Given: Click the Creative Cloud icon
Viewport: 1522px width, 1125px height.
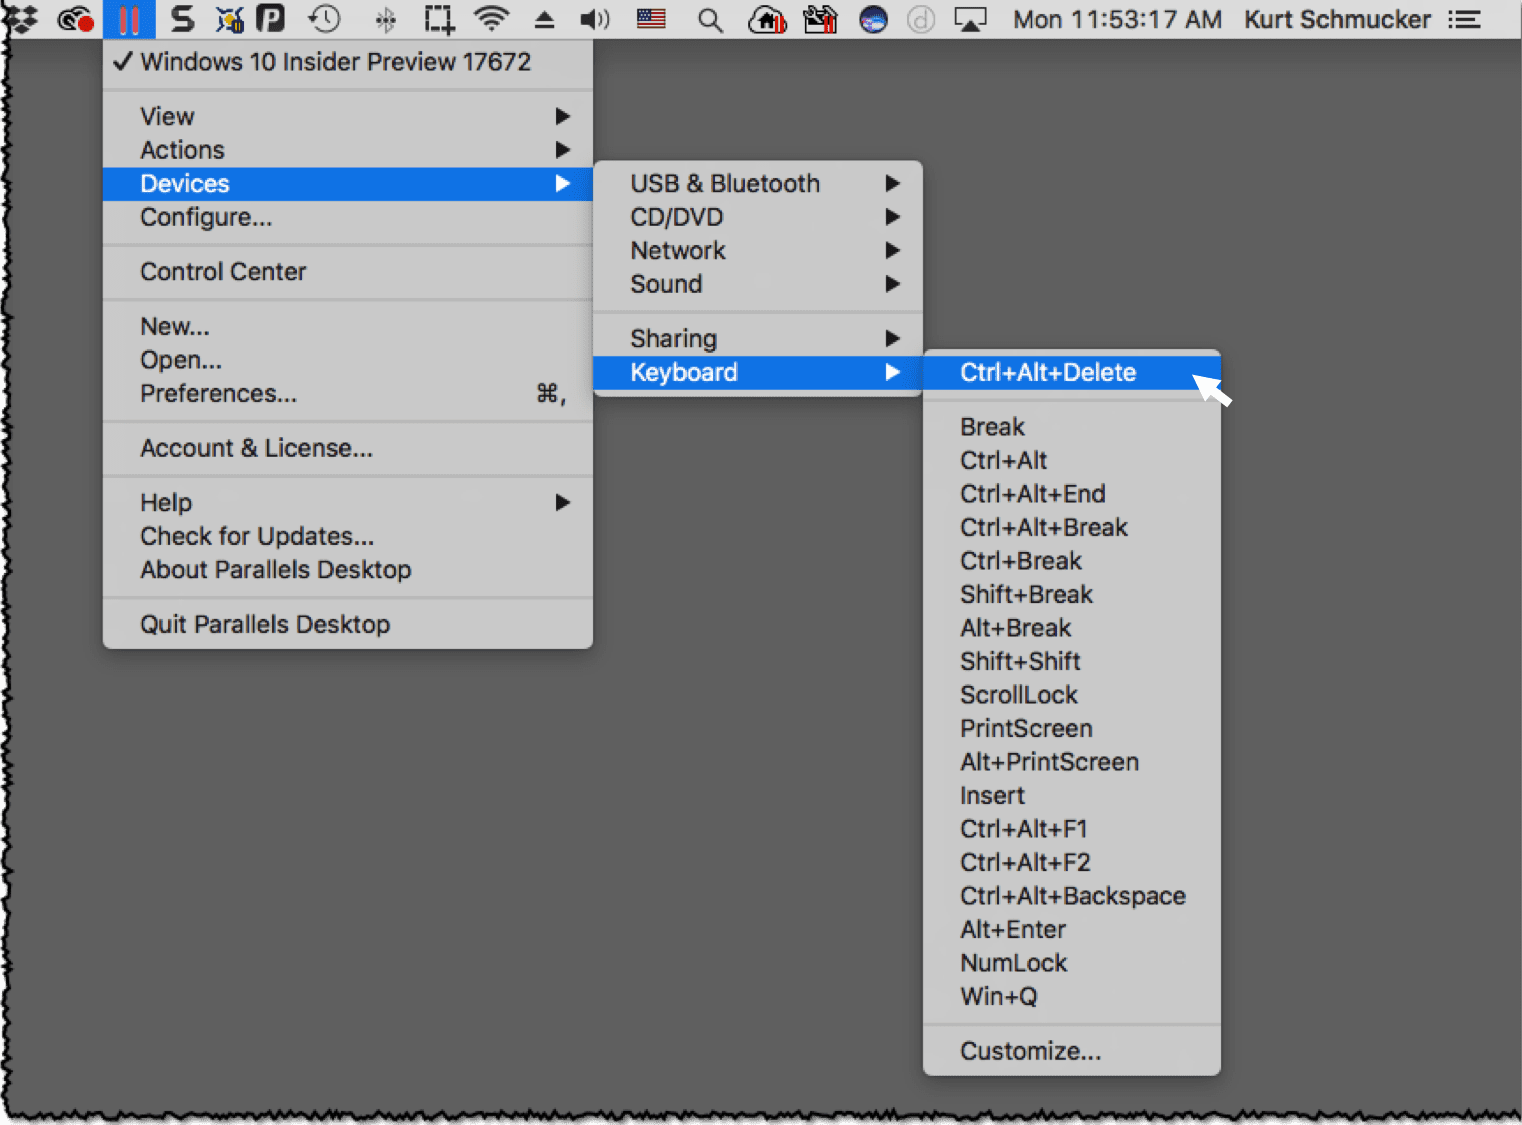Looking at the screenshot, I should tap(75, 19).
